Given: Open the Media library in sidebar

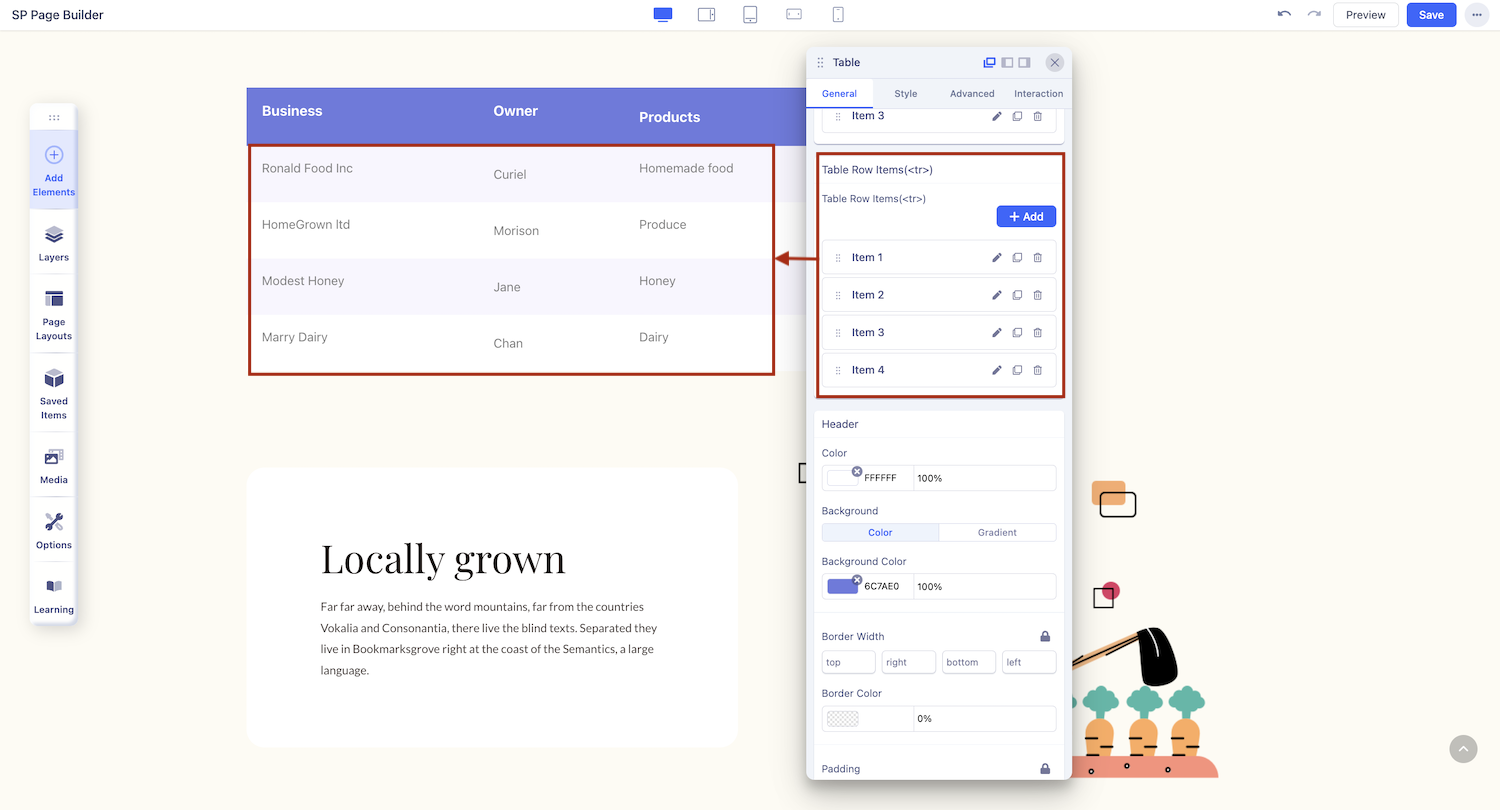Looking at the screenshot, I should (54, 465).
